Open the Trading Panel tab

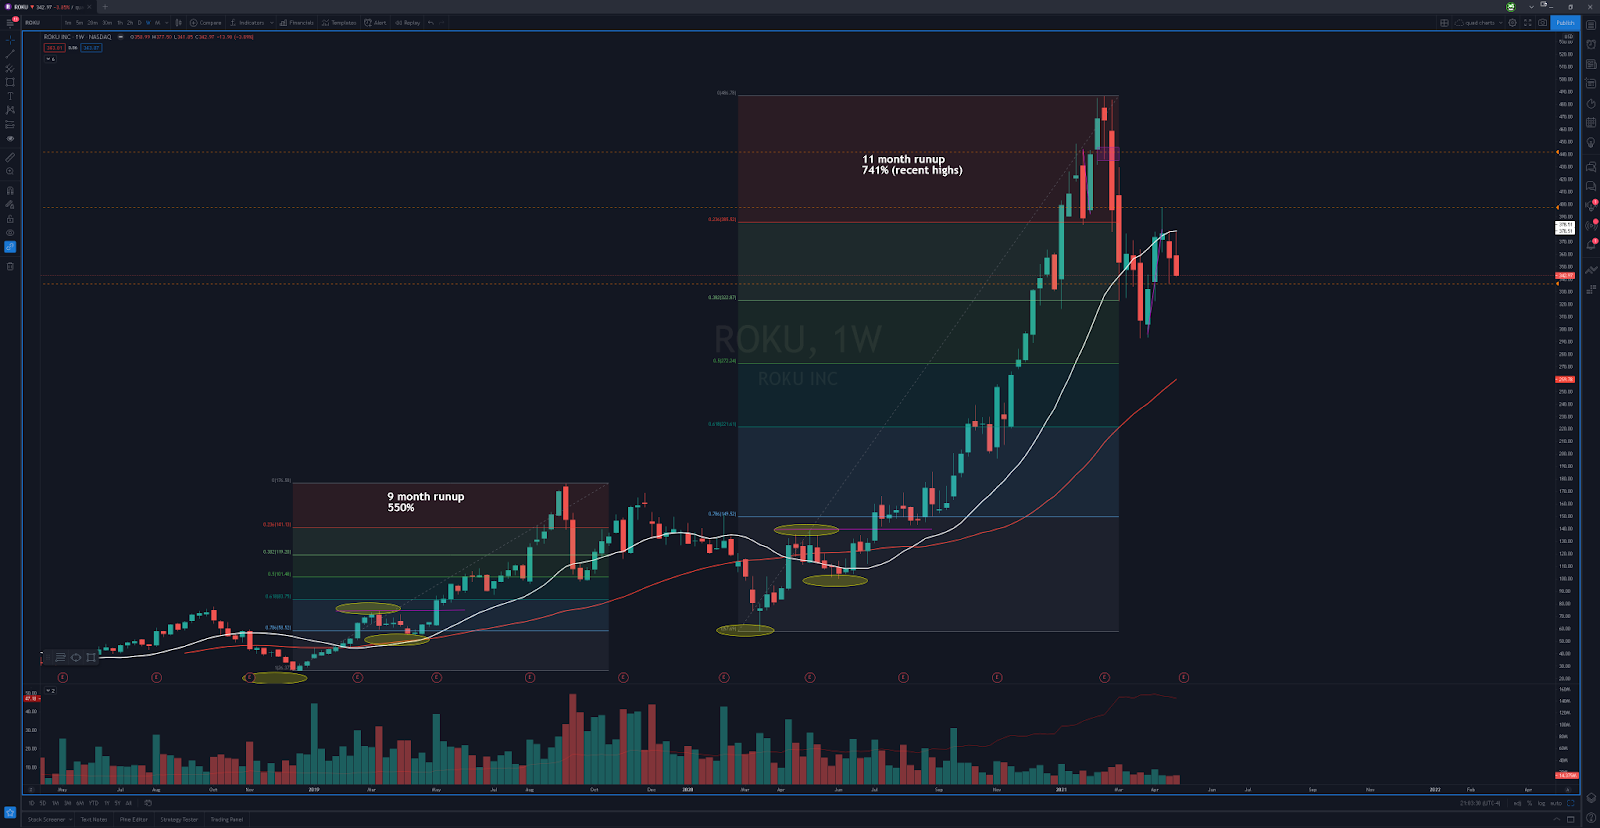click(227, 820)
